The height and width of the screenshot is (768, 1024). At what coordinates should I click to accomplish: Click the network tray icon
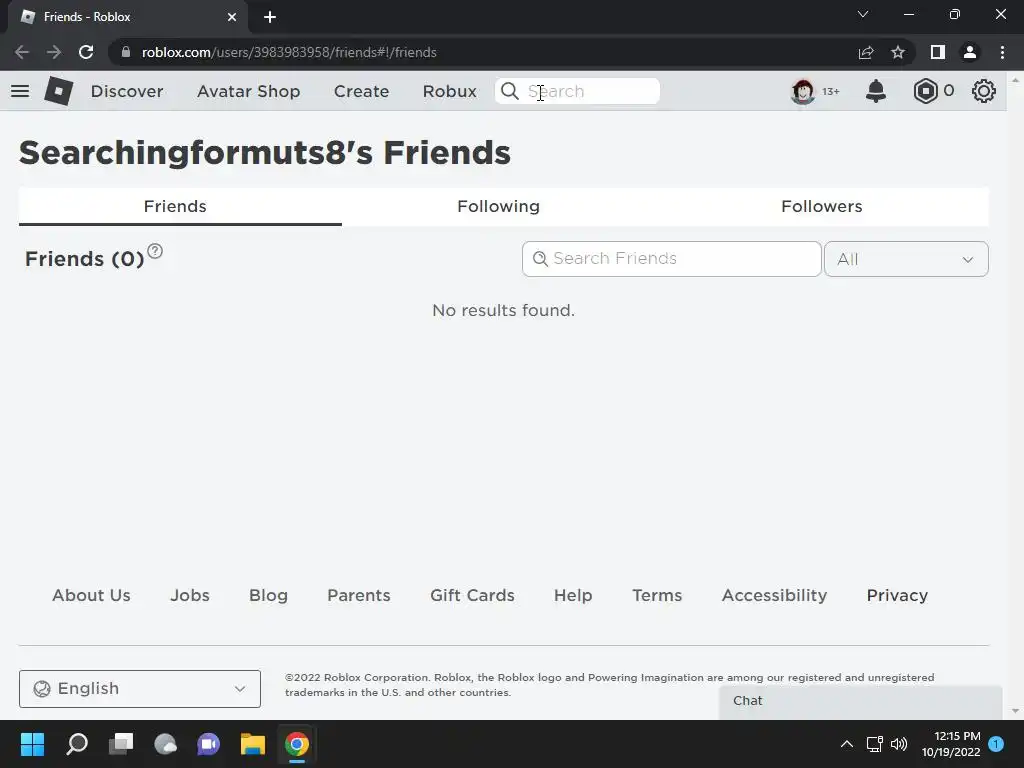[x=874, y=744]
